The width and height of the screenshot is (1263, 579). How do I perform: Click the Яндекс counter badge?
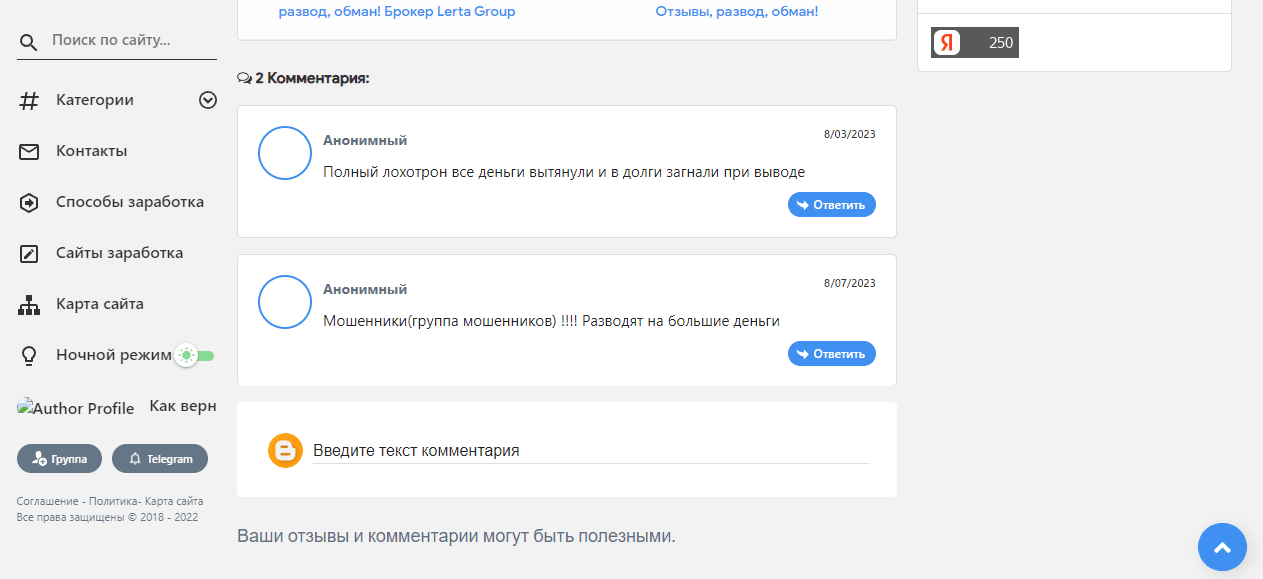(975, 42)
